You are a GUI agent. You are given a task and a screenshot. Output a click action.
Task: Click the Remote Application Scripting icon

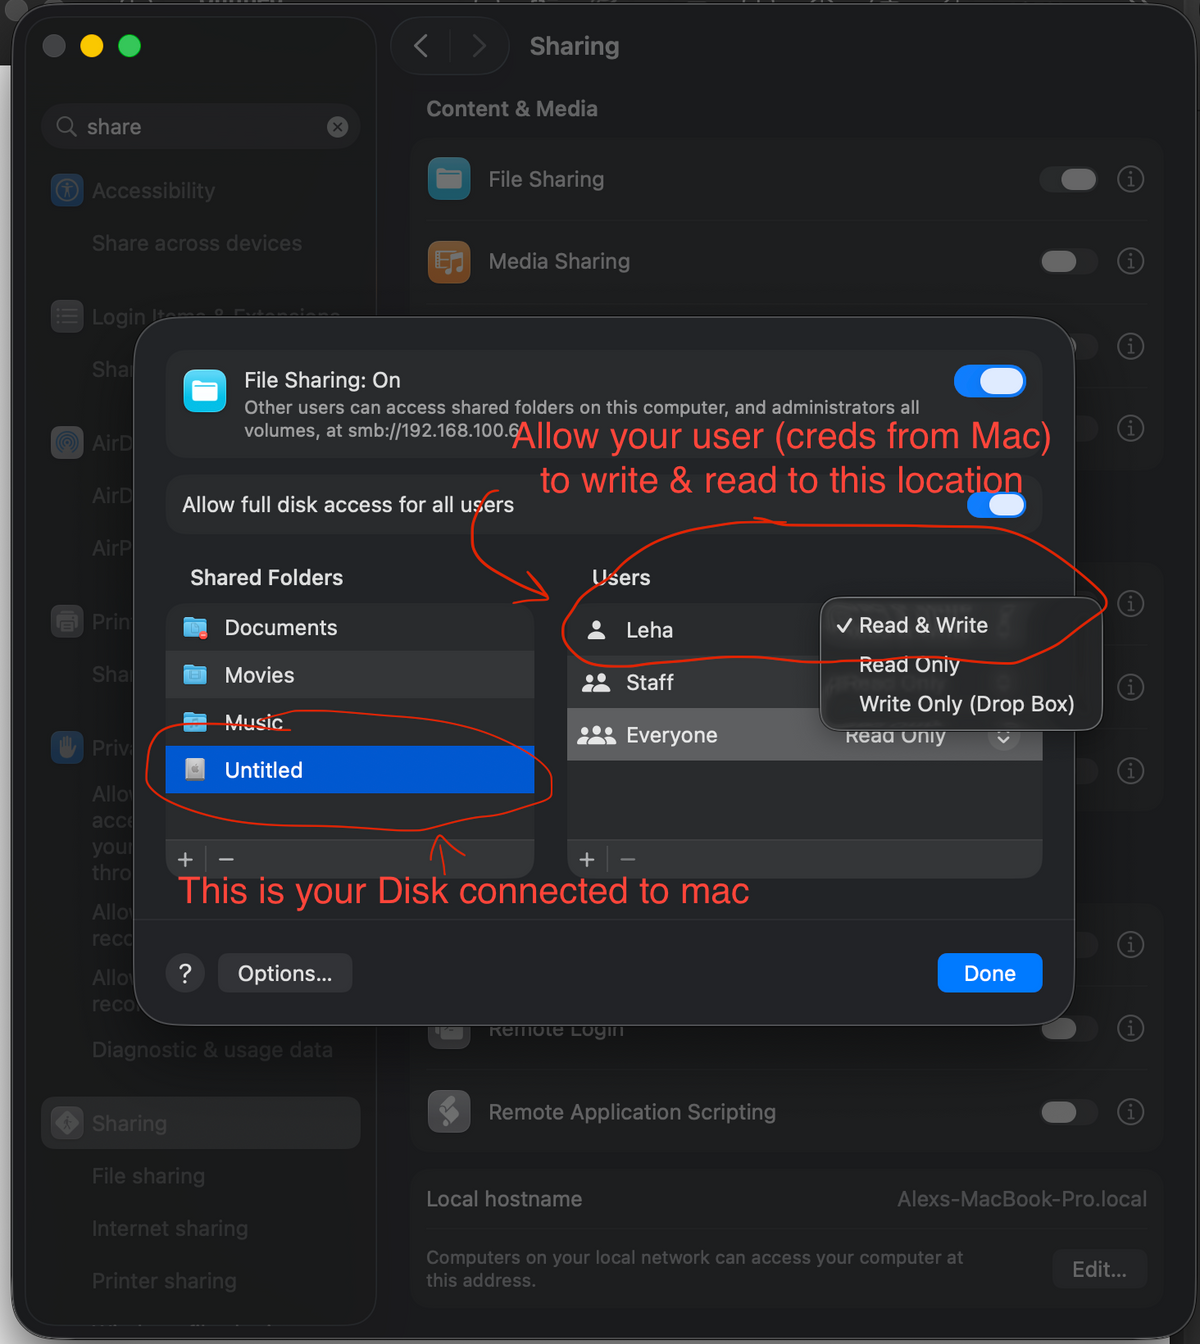pyautogui.click(x=449, y=1112)
